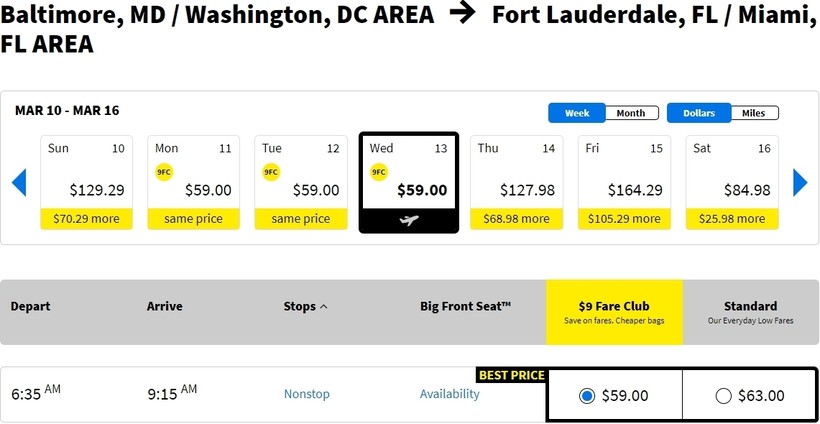Sort flights by Stops column
The height and width of the screenshot is (424, 820).
(305, 306)
